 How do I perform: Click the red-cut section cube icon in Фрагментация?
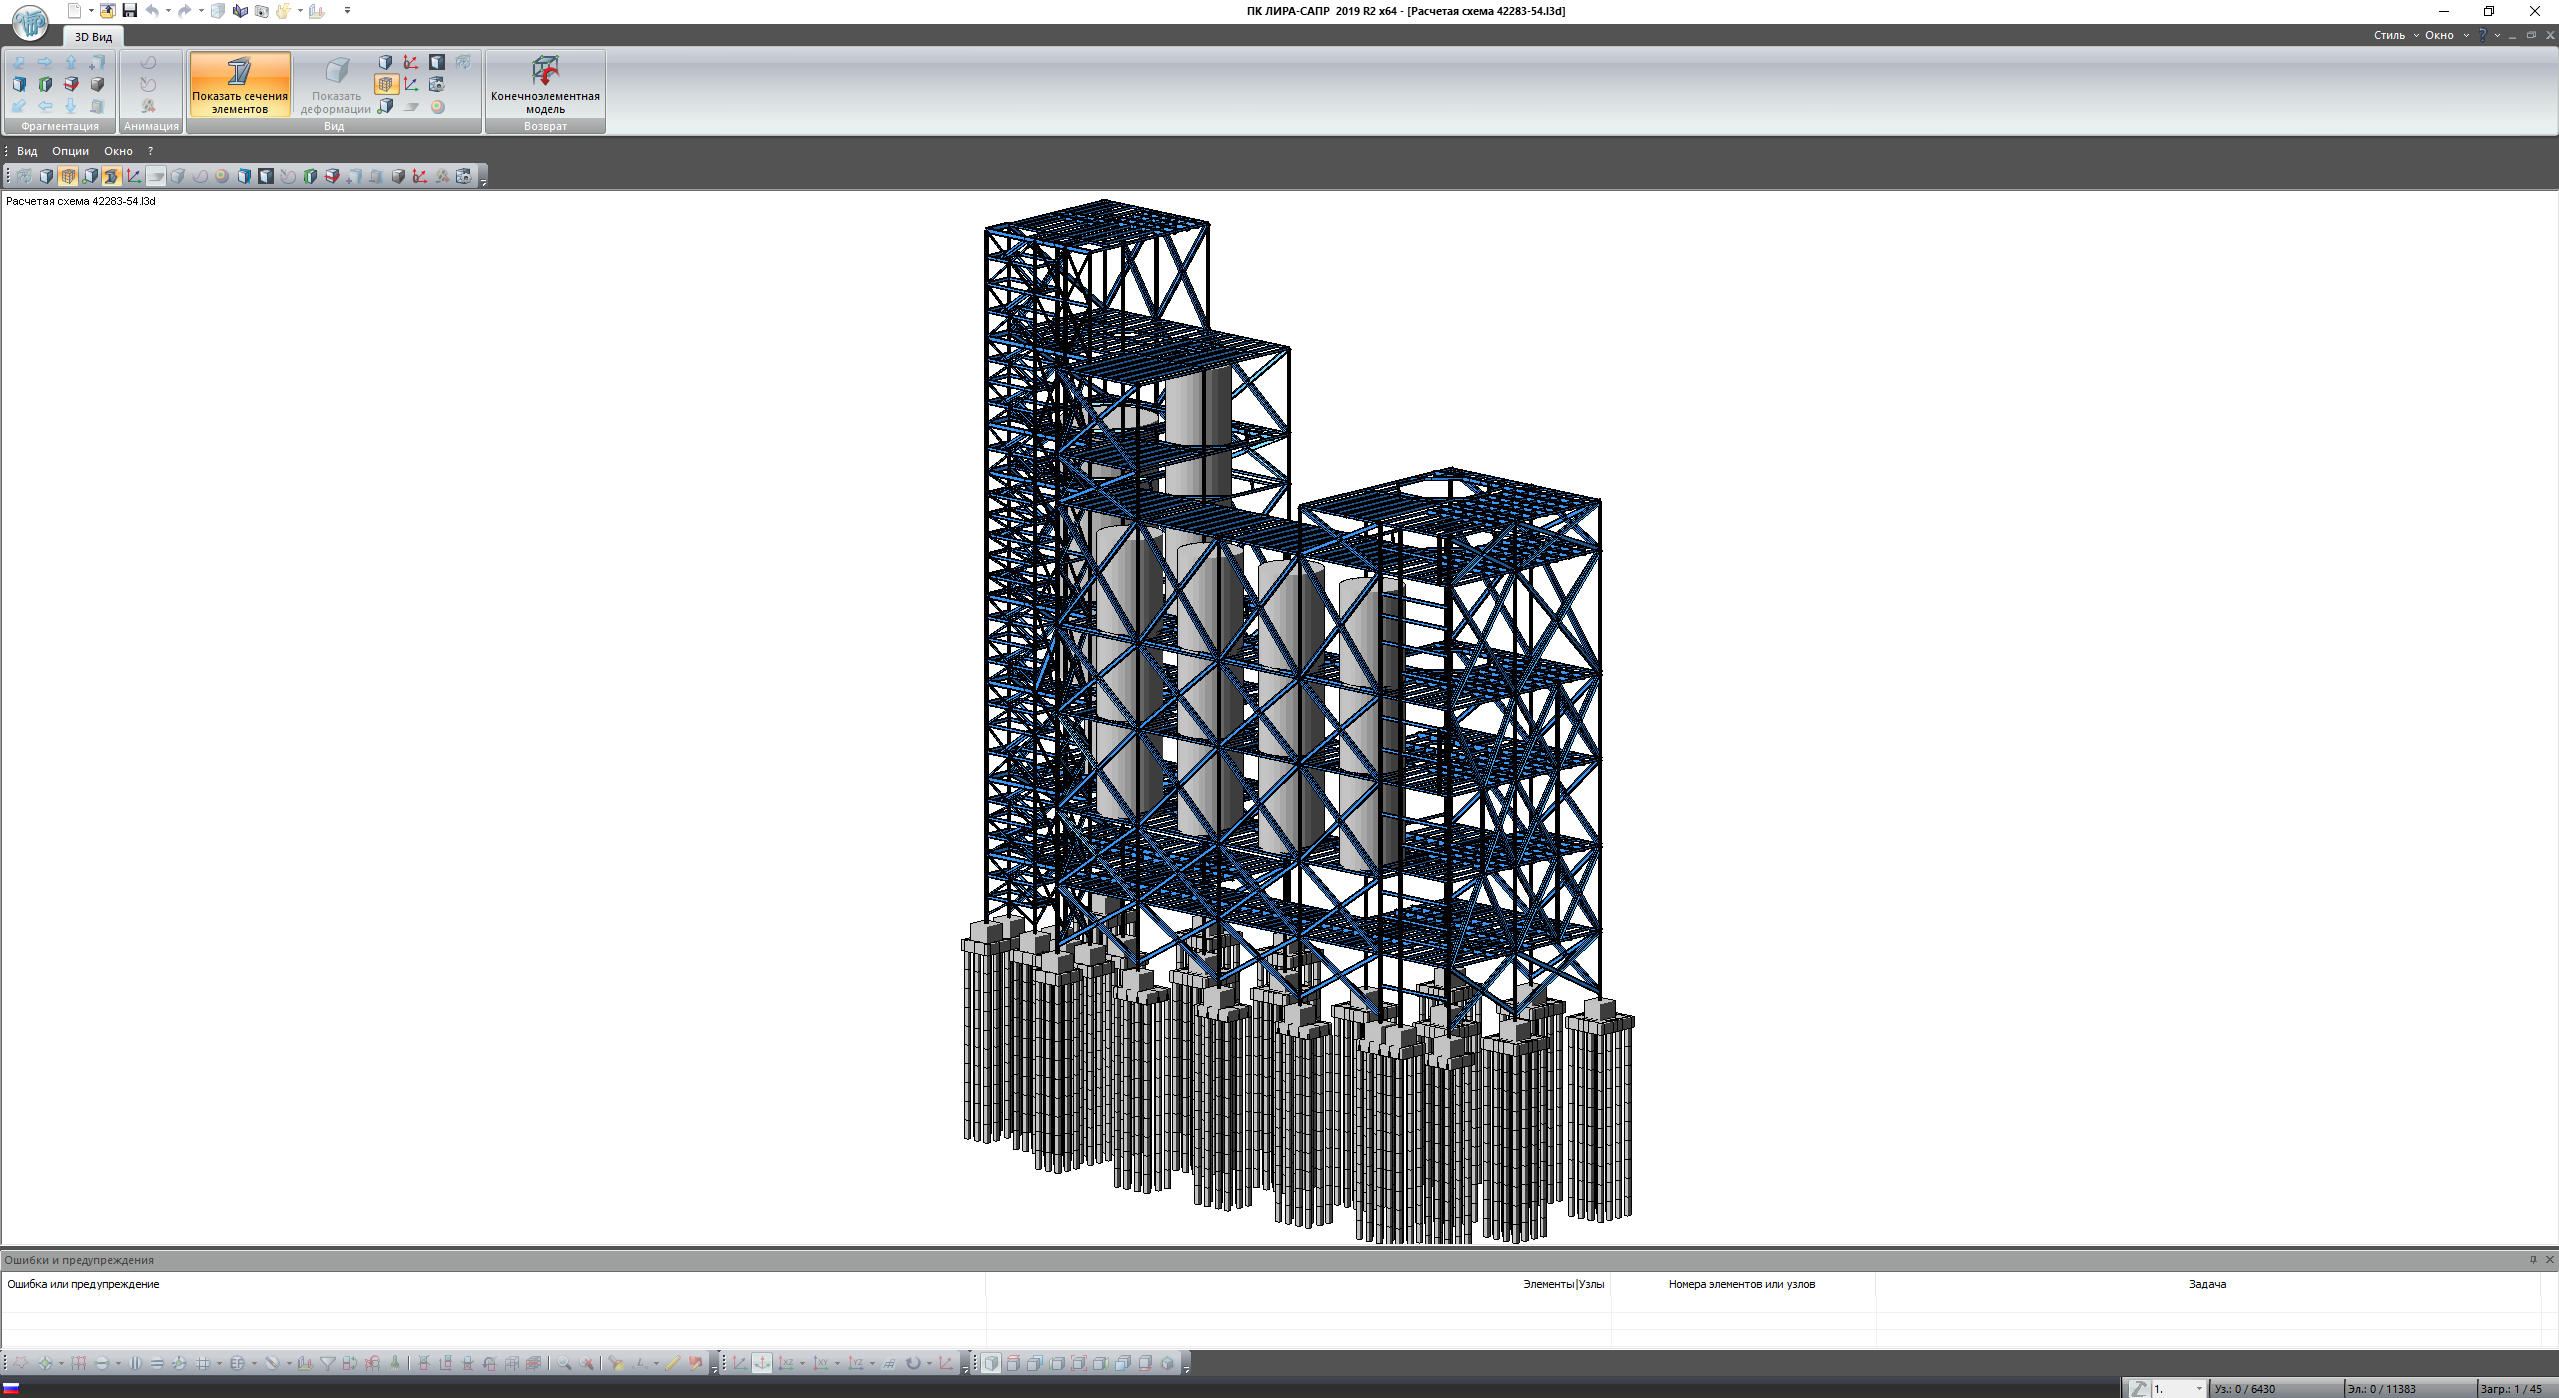[71, 85]
